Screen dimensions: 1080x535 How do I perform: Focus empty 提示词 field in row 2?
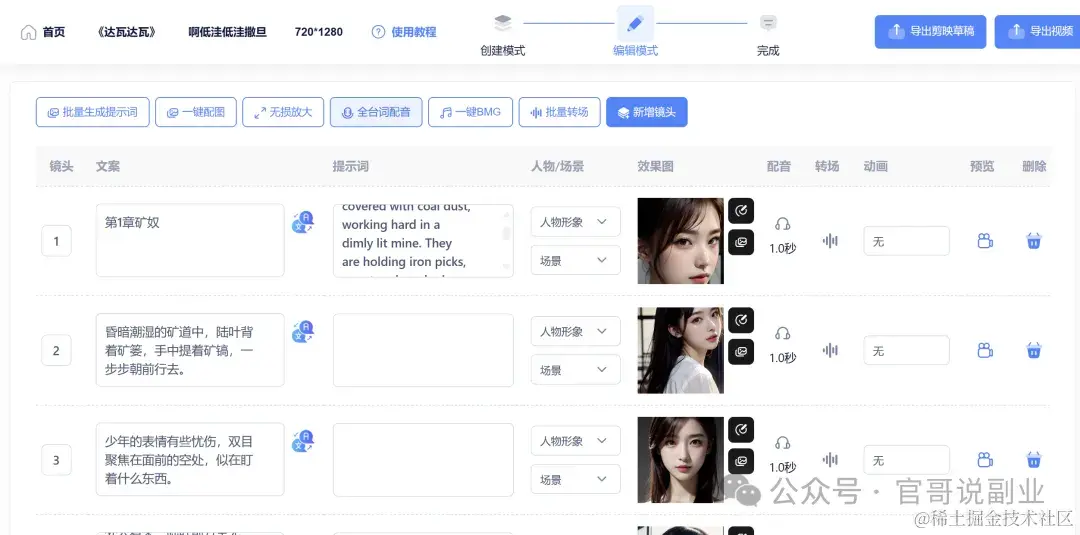coord(423,350)
